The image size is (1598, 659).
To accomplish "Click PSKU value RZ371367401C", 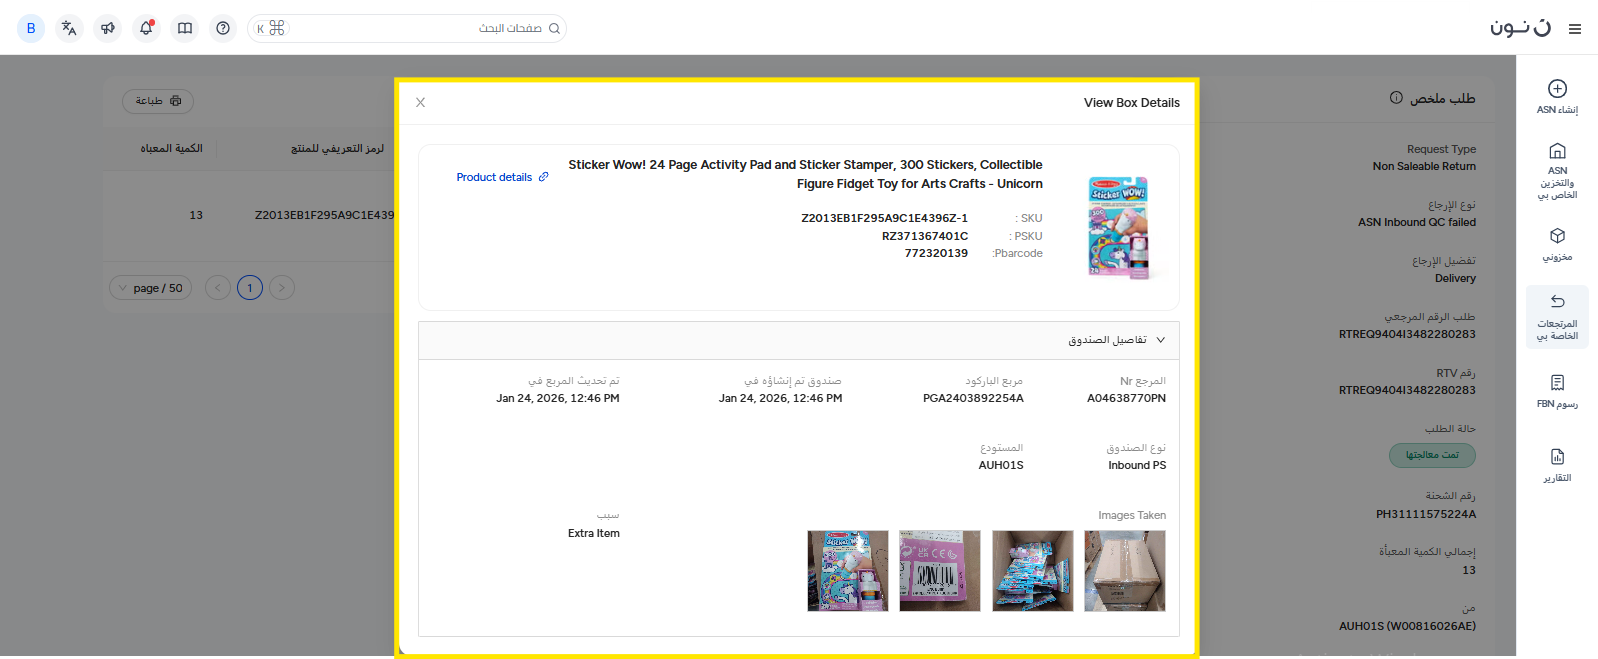I will point(925,237).
